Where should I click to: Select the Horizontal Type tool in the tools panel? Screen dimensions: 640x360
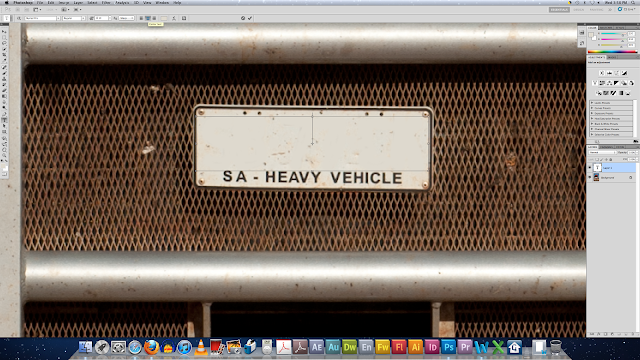coord(4,120)
